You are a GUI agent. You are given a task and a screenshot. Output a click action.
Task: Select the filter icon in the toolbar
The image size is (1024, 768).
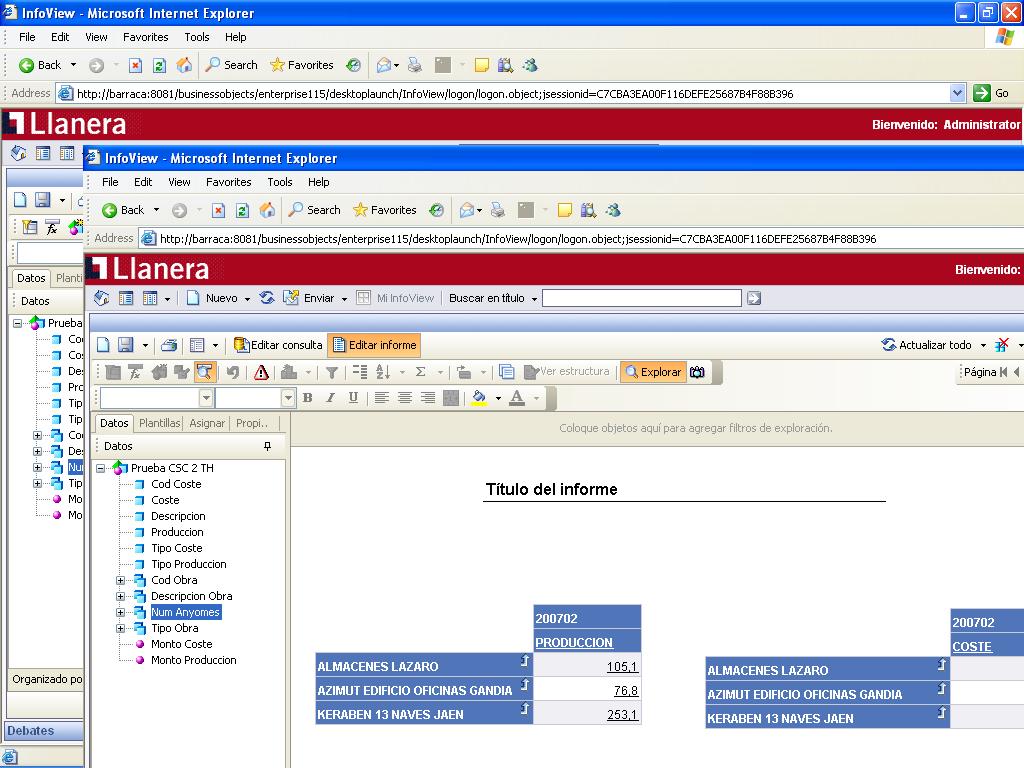pos(331,372)
